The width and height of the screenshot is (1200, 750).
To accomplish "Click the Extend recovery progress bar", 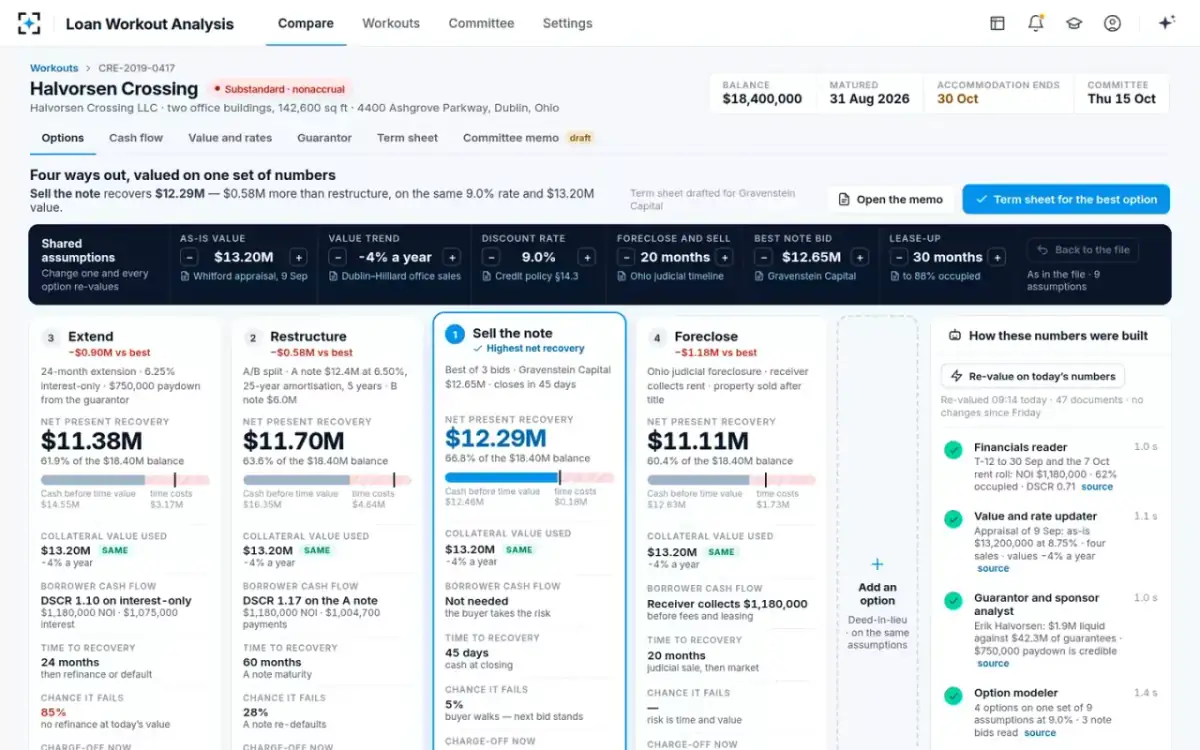I will tap(125, 480).
